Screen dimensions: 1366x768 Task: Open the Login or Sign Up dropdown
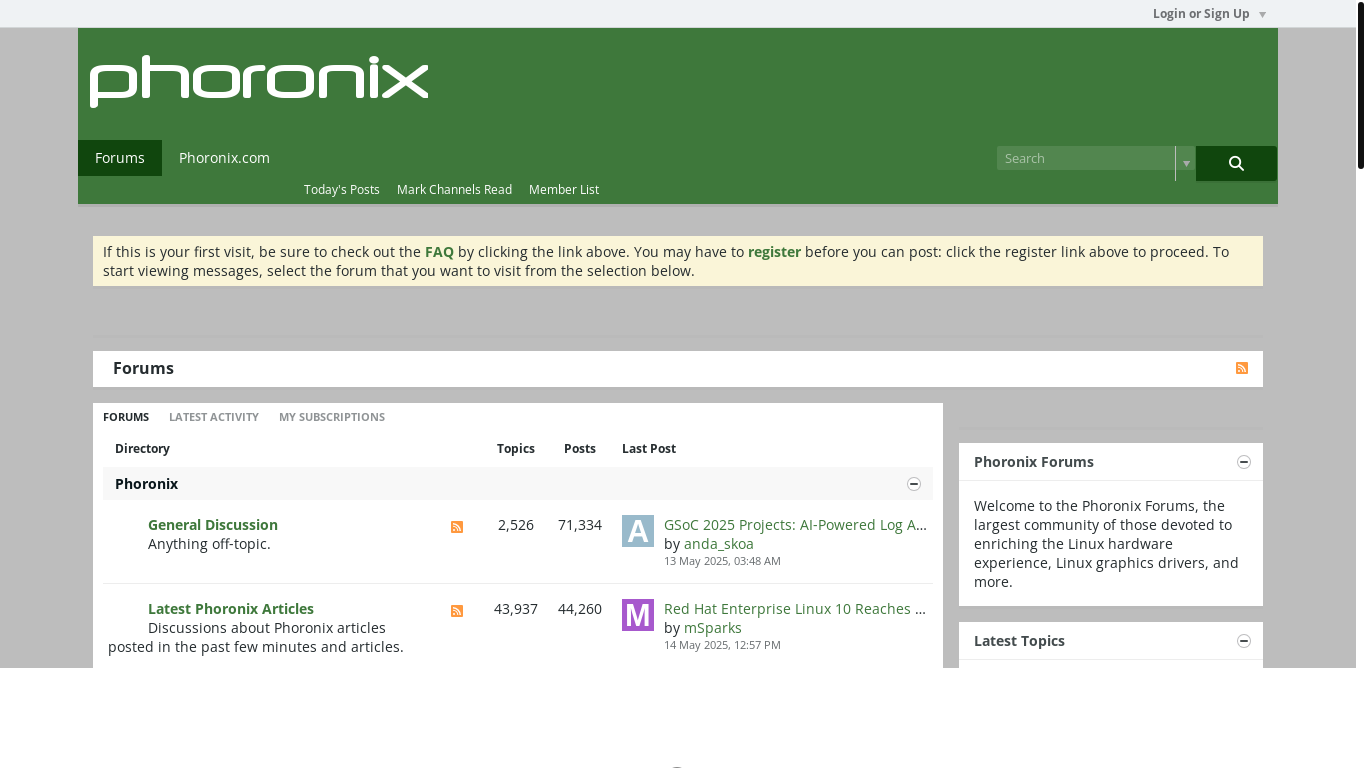tap(1209, 14)
